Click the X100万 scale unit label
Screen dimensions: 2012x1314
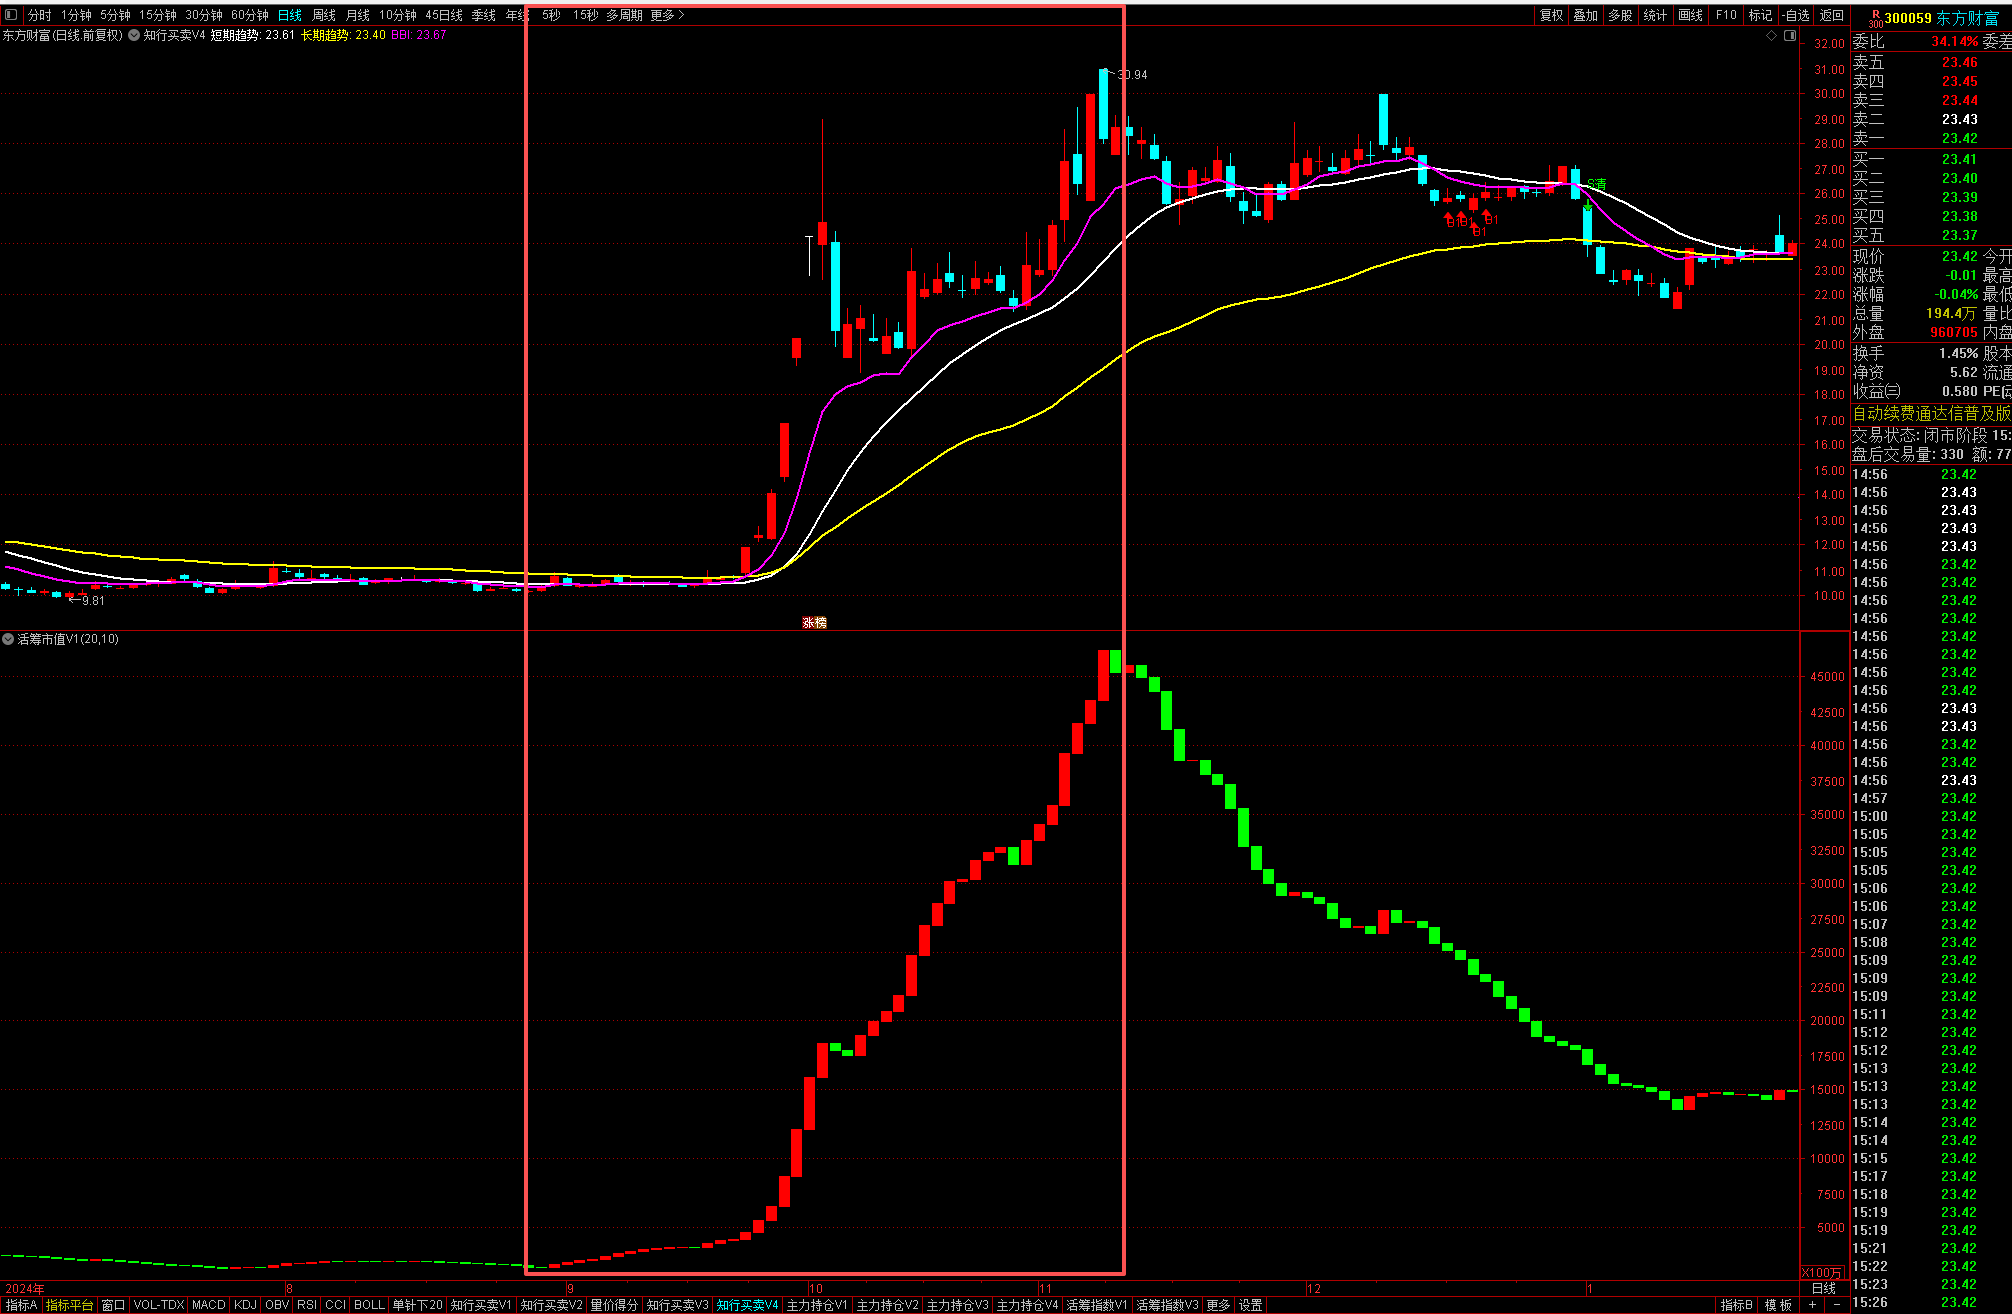[x=1822, y=1273]
